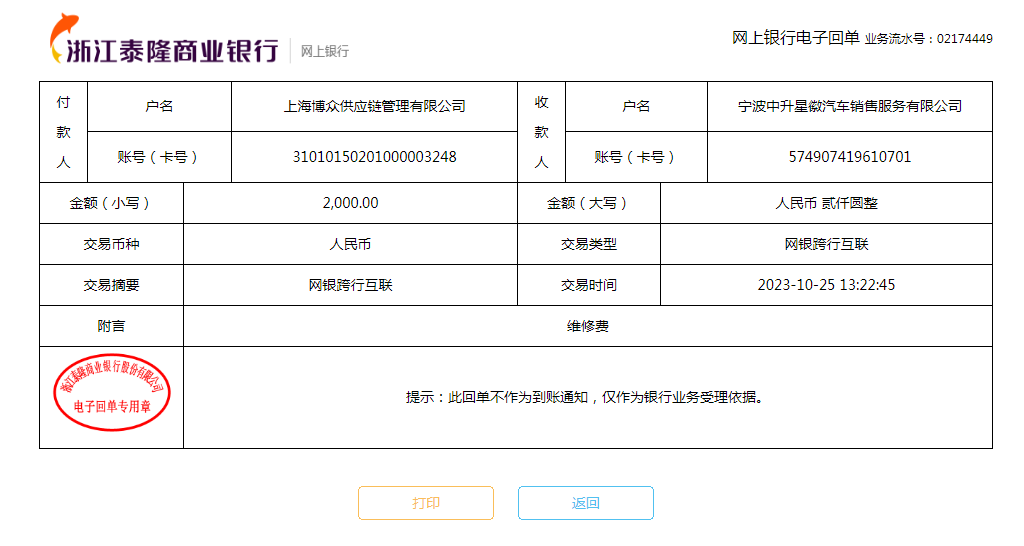Click the 提示 notice text in footer row
Screen dimensions: 1024x546
click(x=588, y=397)
